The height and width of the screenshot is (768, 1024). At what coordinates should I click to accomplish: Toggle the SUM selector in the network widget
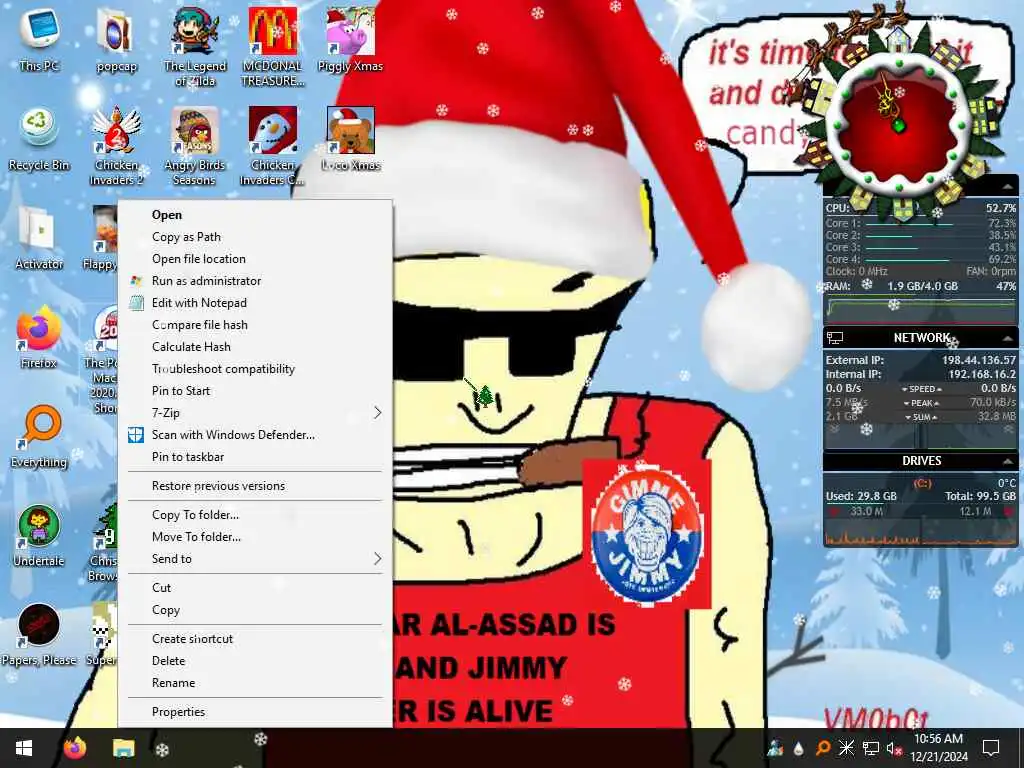coord(921,417)
